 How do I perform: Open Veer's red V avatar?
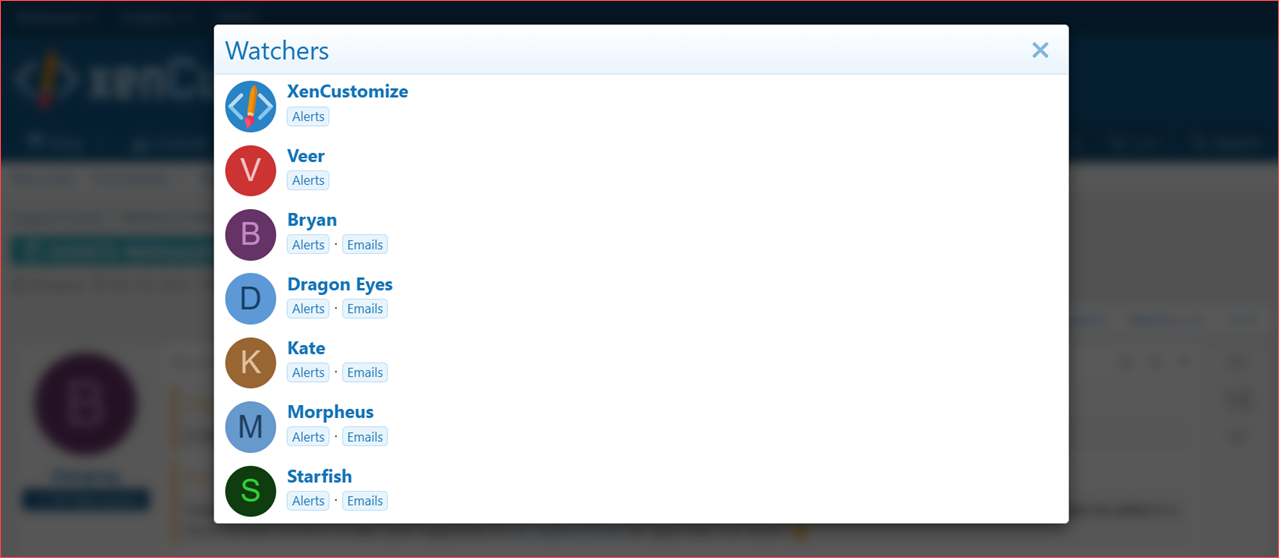point(251,171)
